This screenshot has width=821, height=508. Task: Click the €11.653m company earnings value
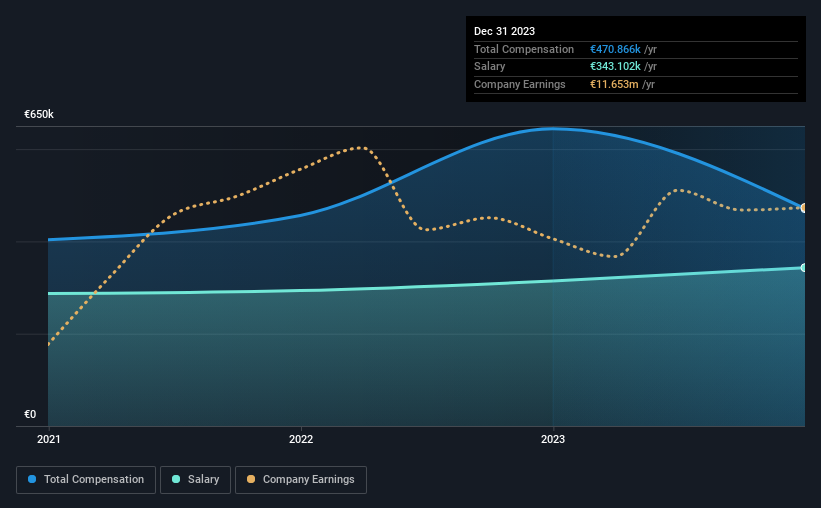[x=614, y=84]
